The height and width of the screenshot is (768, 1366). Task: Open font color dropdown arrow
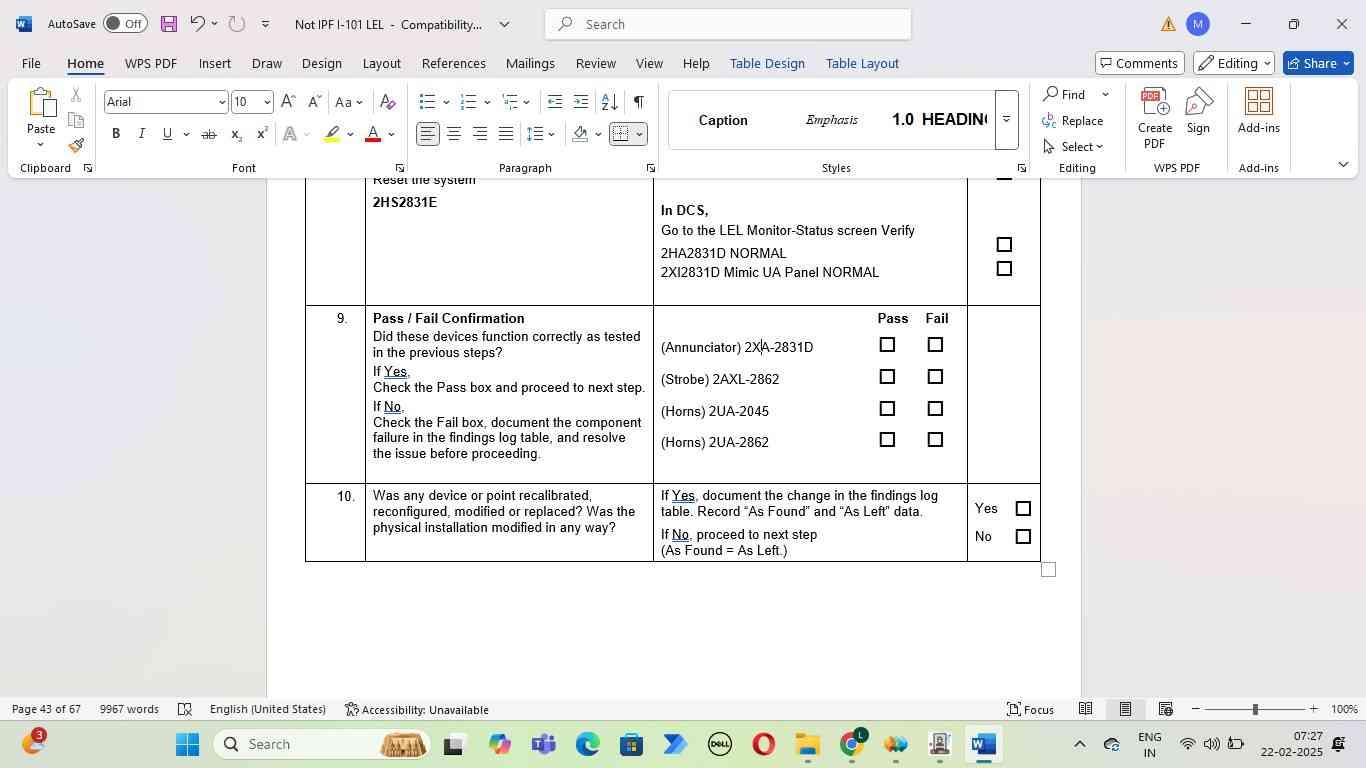[392, 134]
